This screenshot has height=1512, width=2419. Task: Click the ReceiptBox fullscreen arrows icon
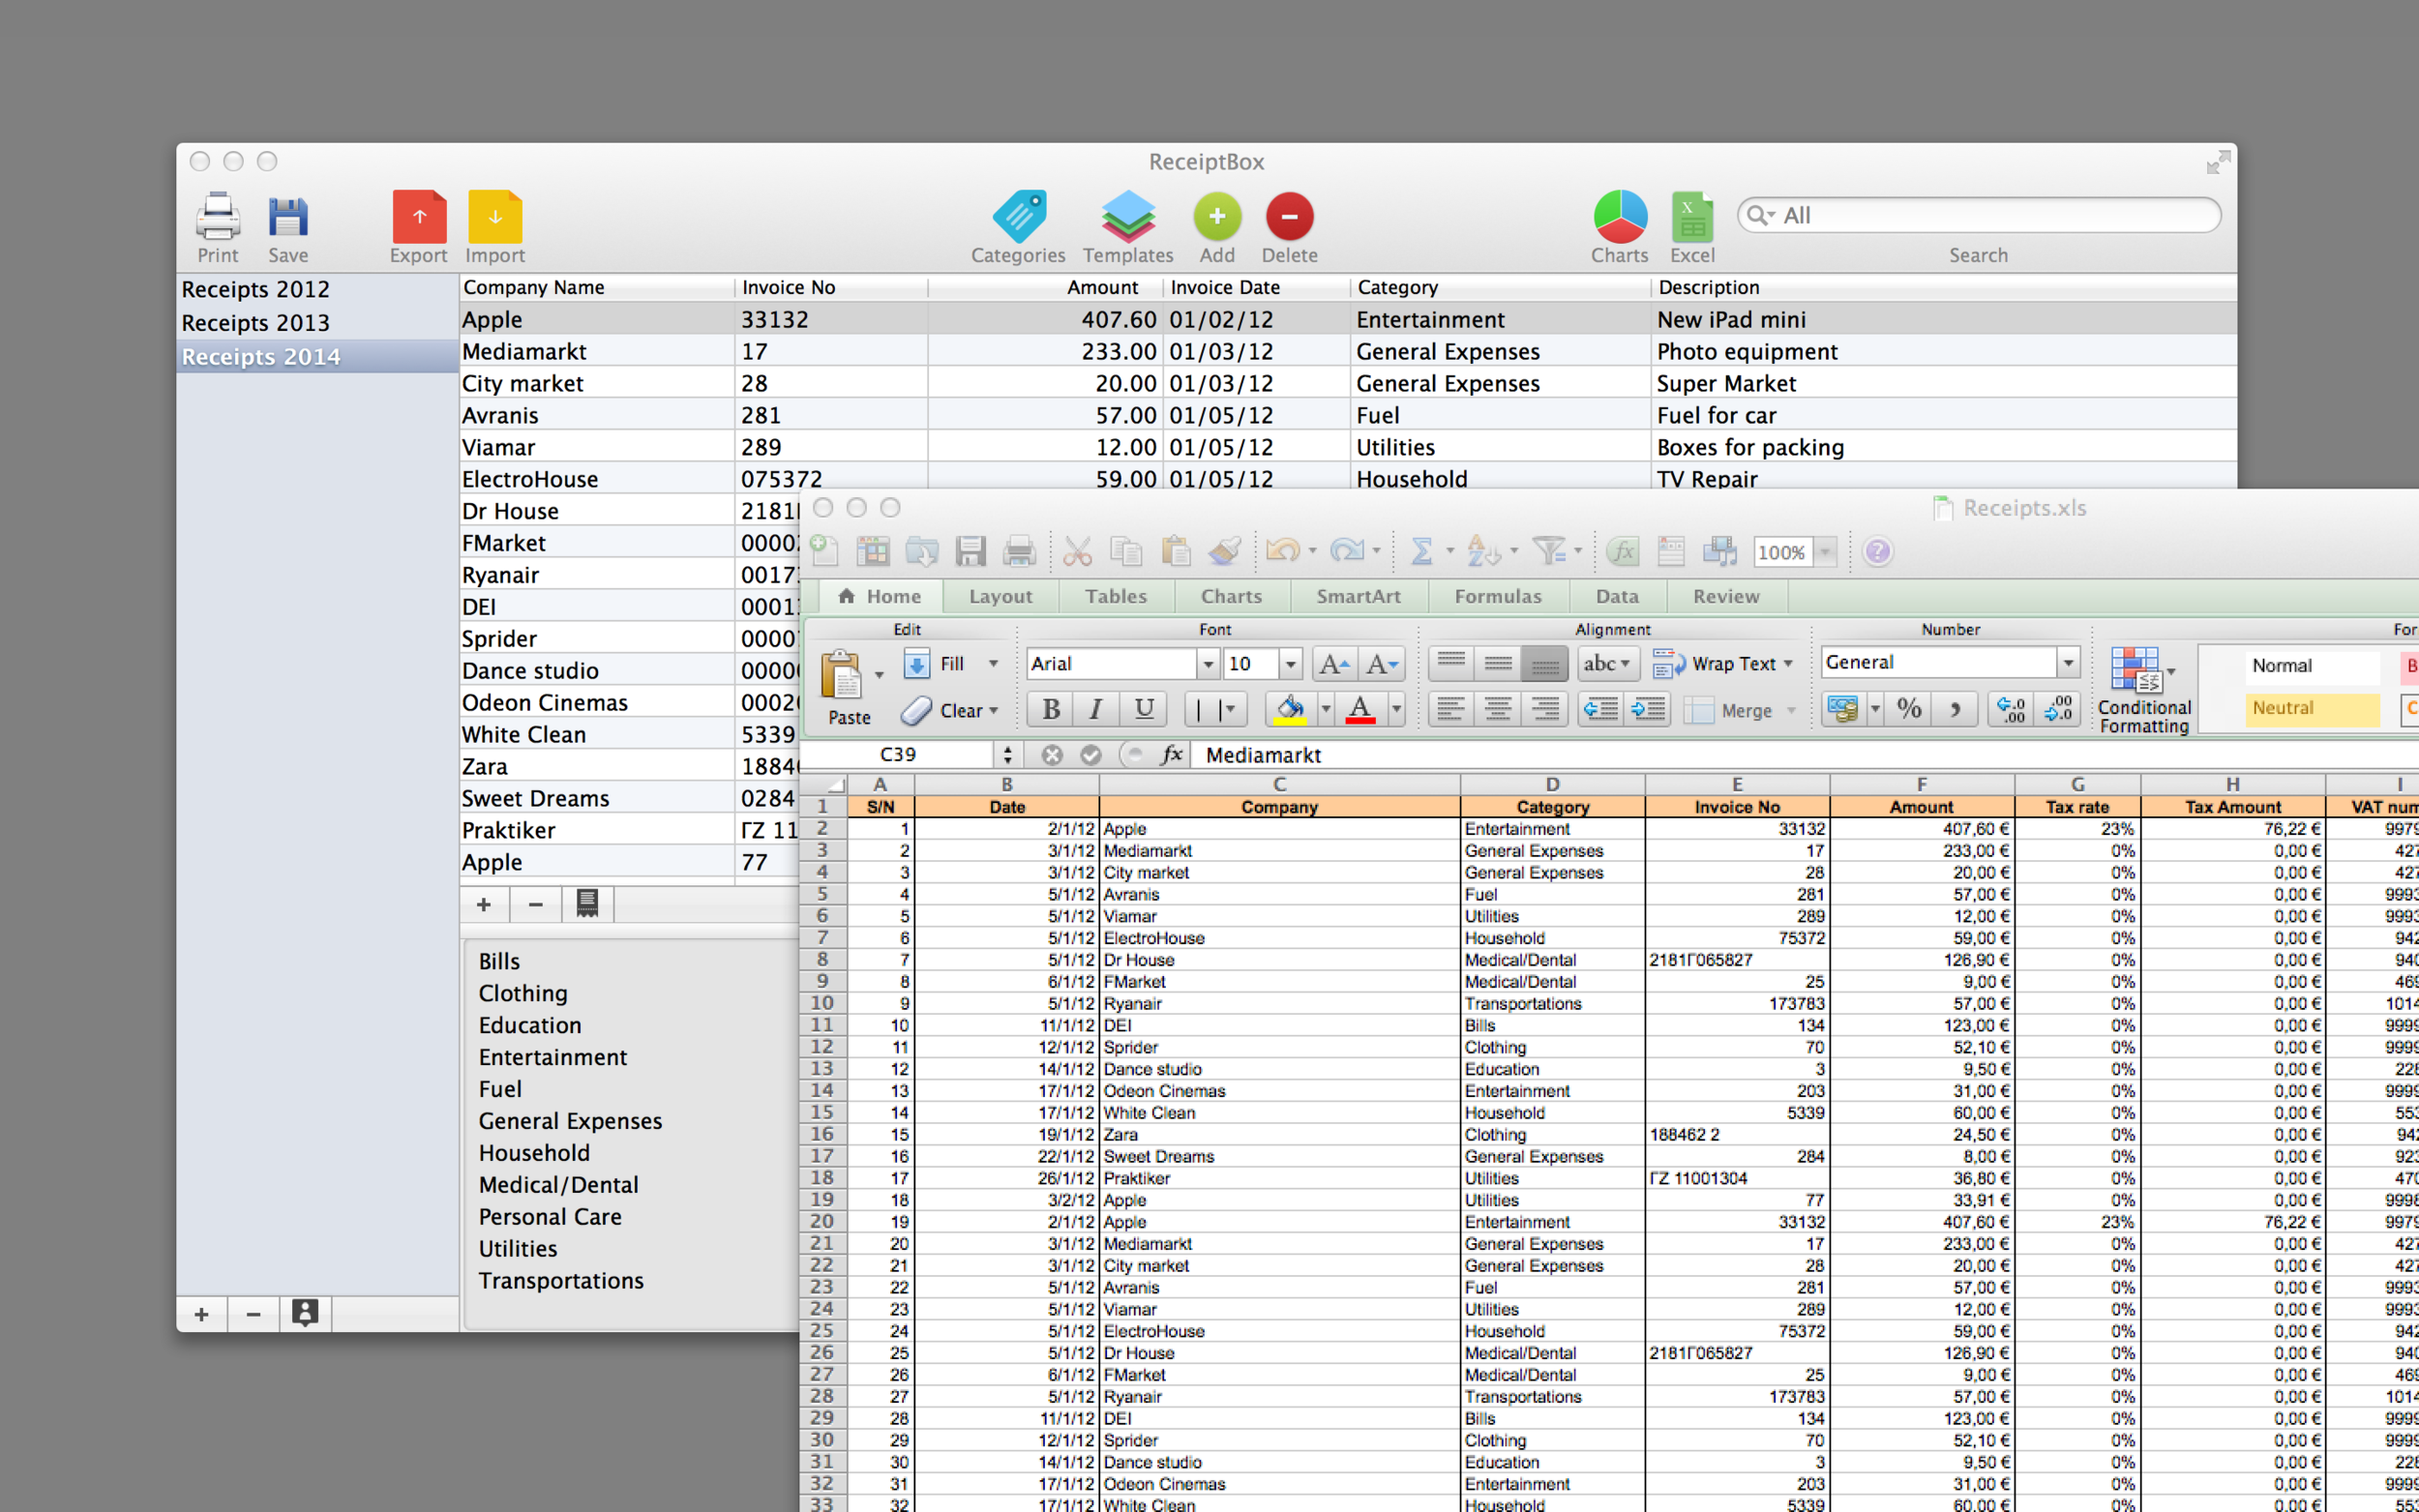click(2217, 162)
